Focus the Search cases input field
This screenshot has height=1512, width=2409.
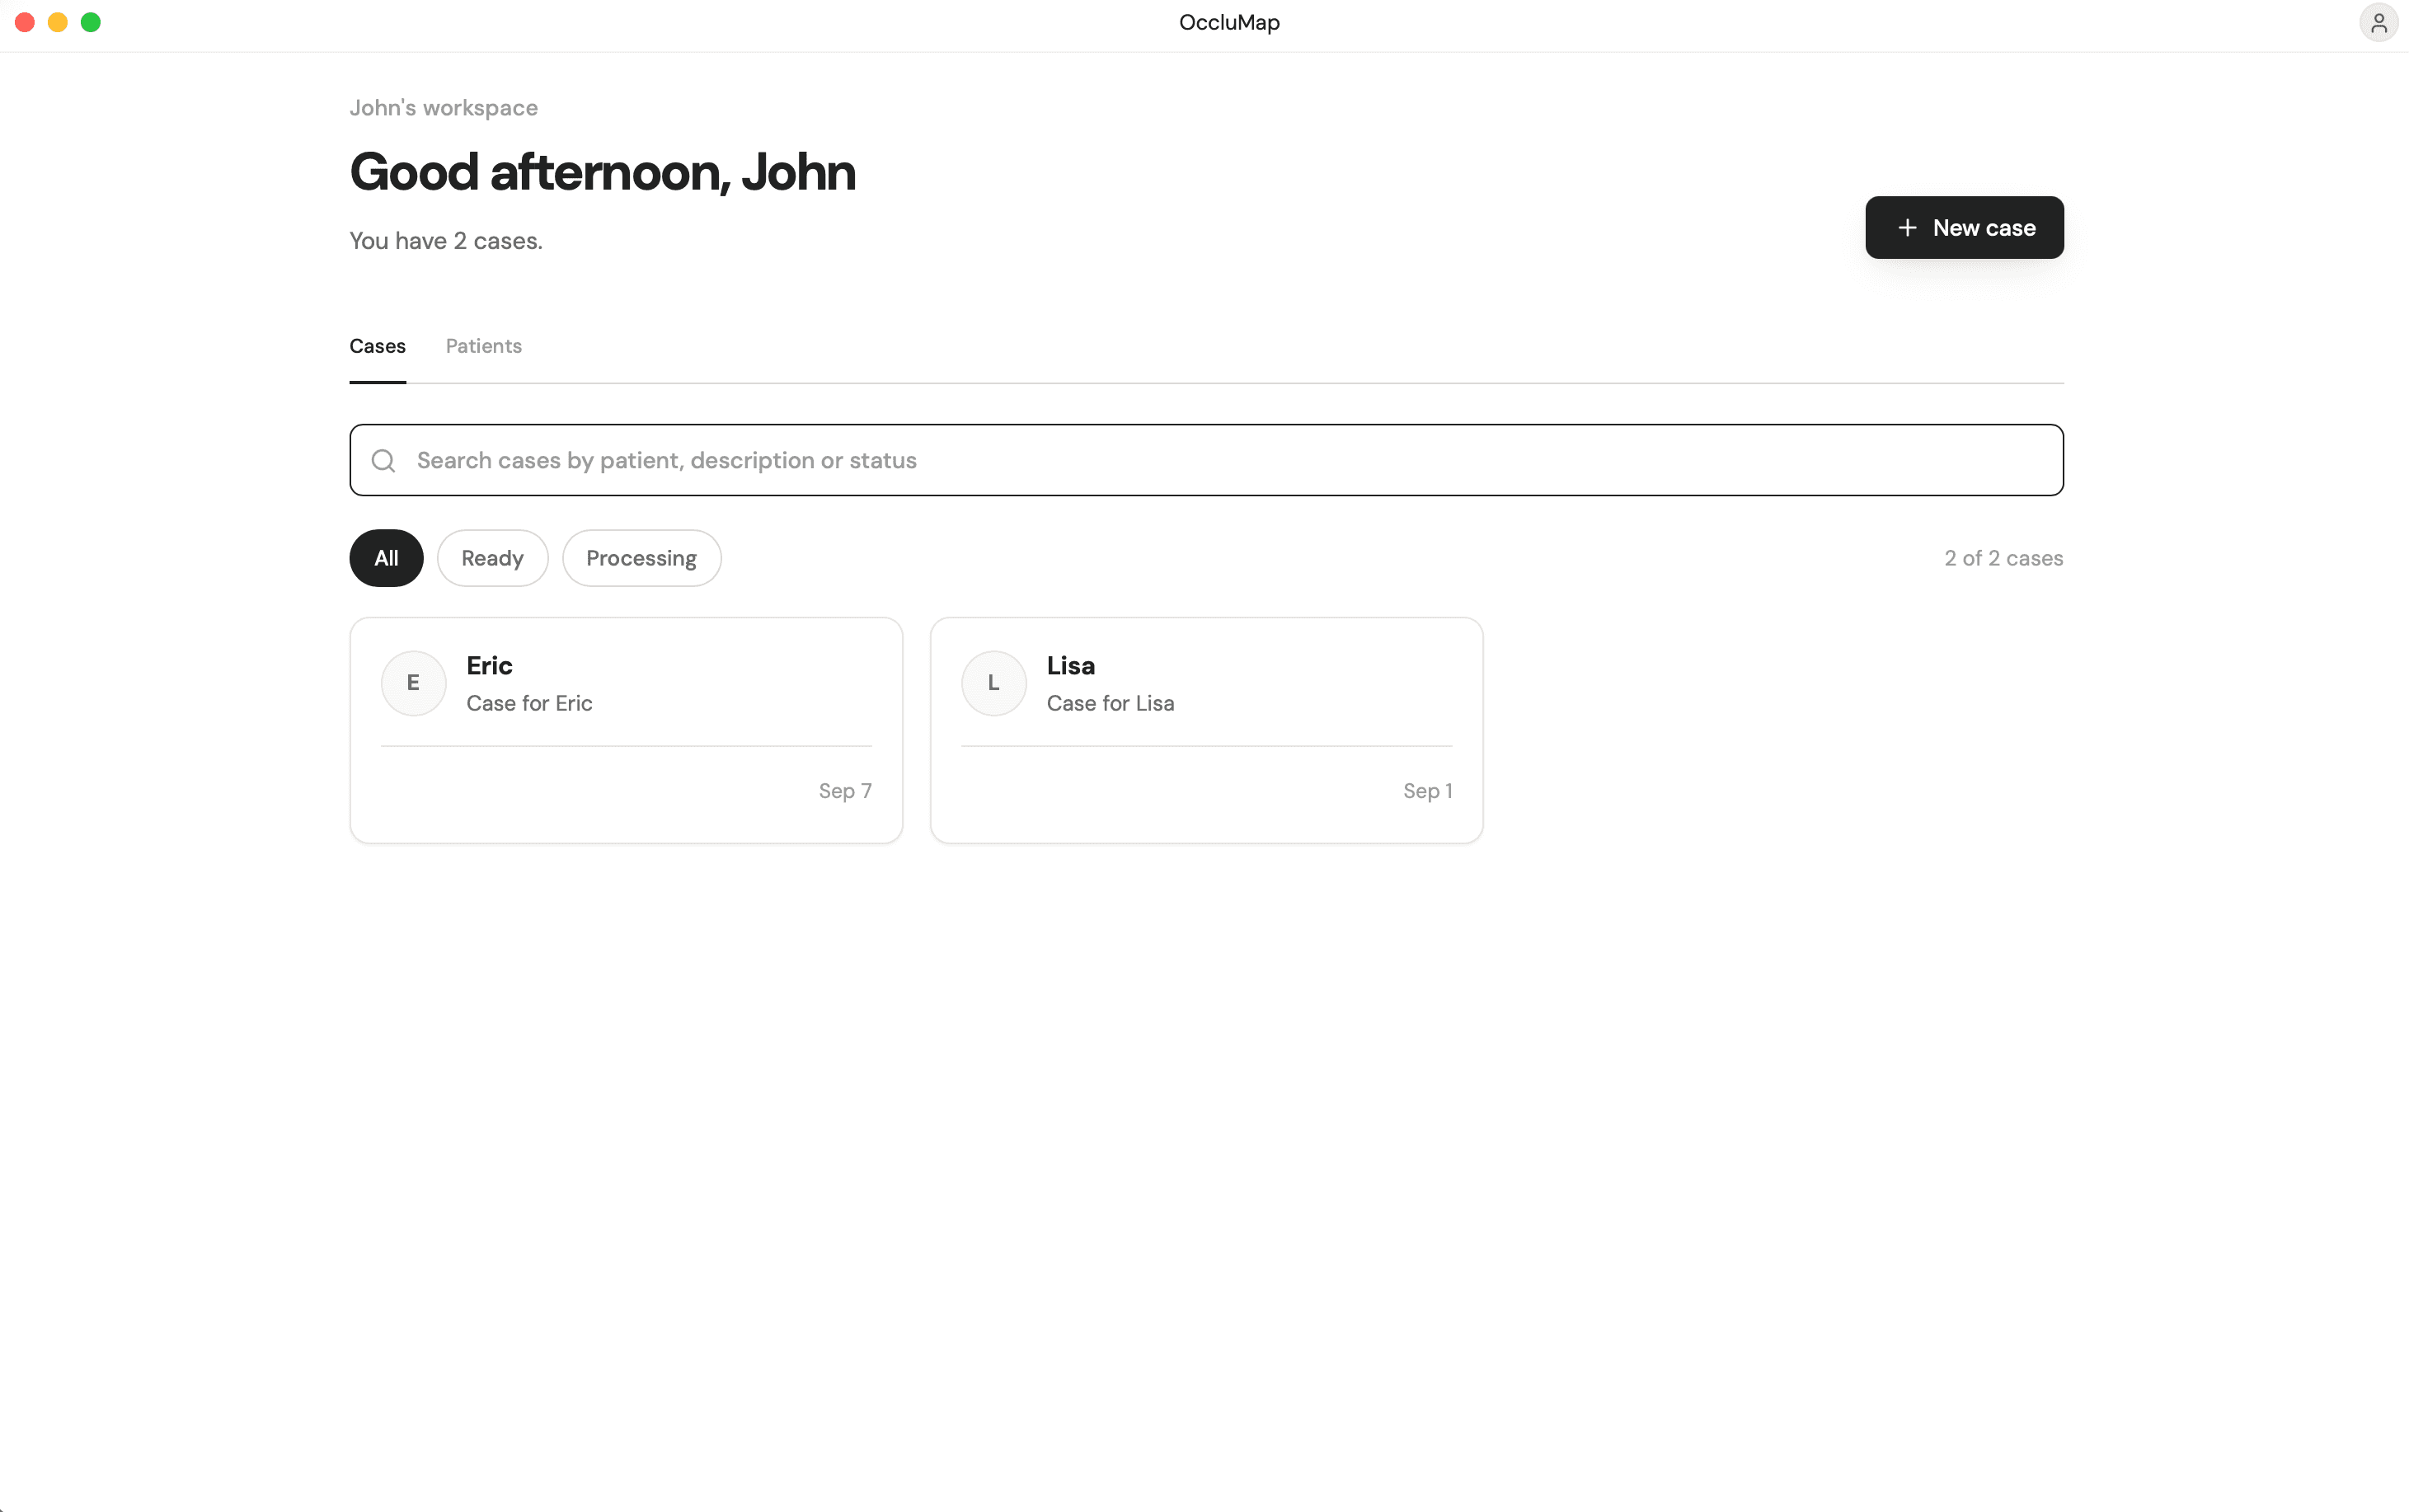point(1206,460)
